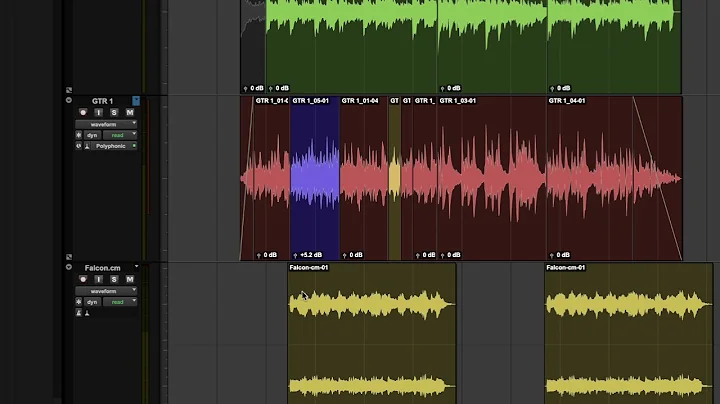Select the narrow yellow GT clip
Image resolution: width=720 pixels, height=404 pixels.
pos(394,178)
